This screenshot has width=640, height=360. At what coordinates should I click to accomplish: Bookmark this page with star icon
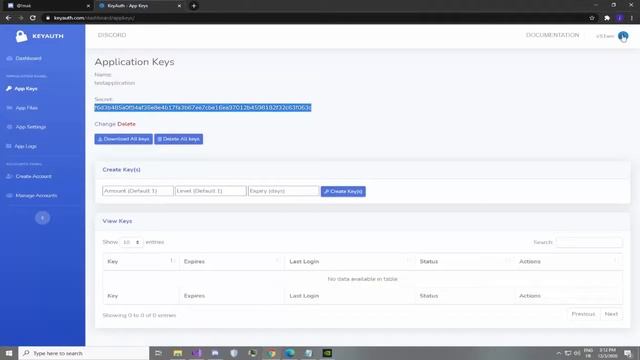coord(592,18)
